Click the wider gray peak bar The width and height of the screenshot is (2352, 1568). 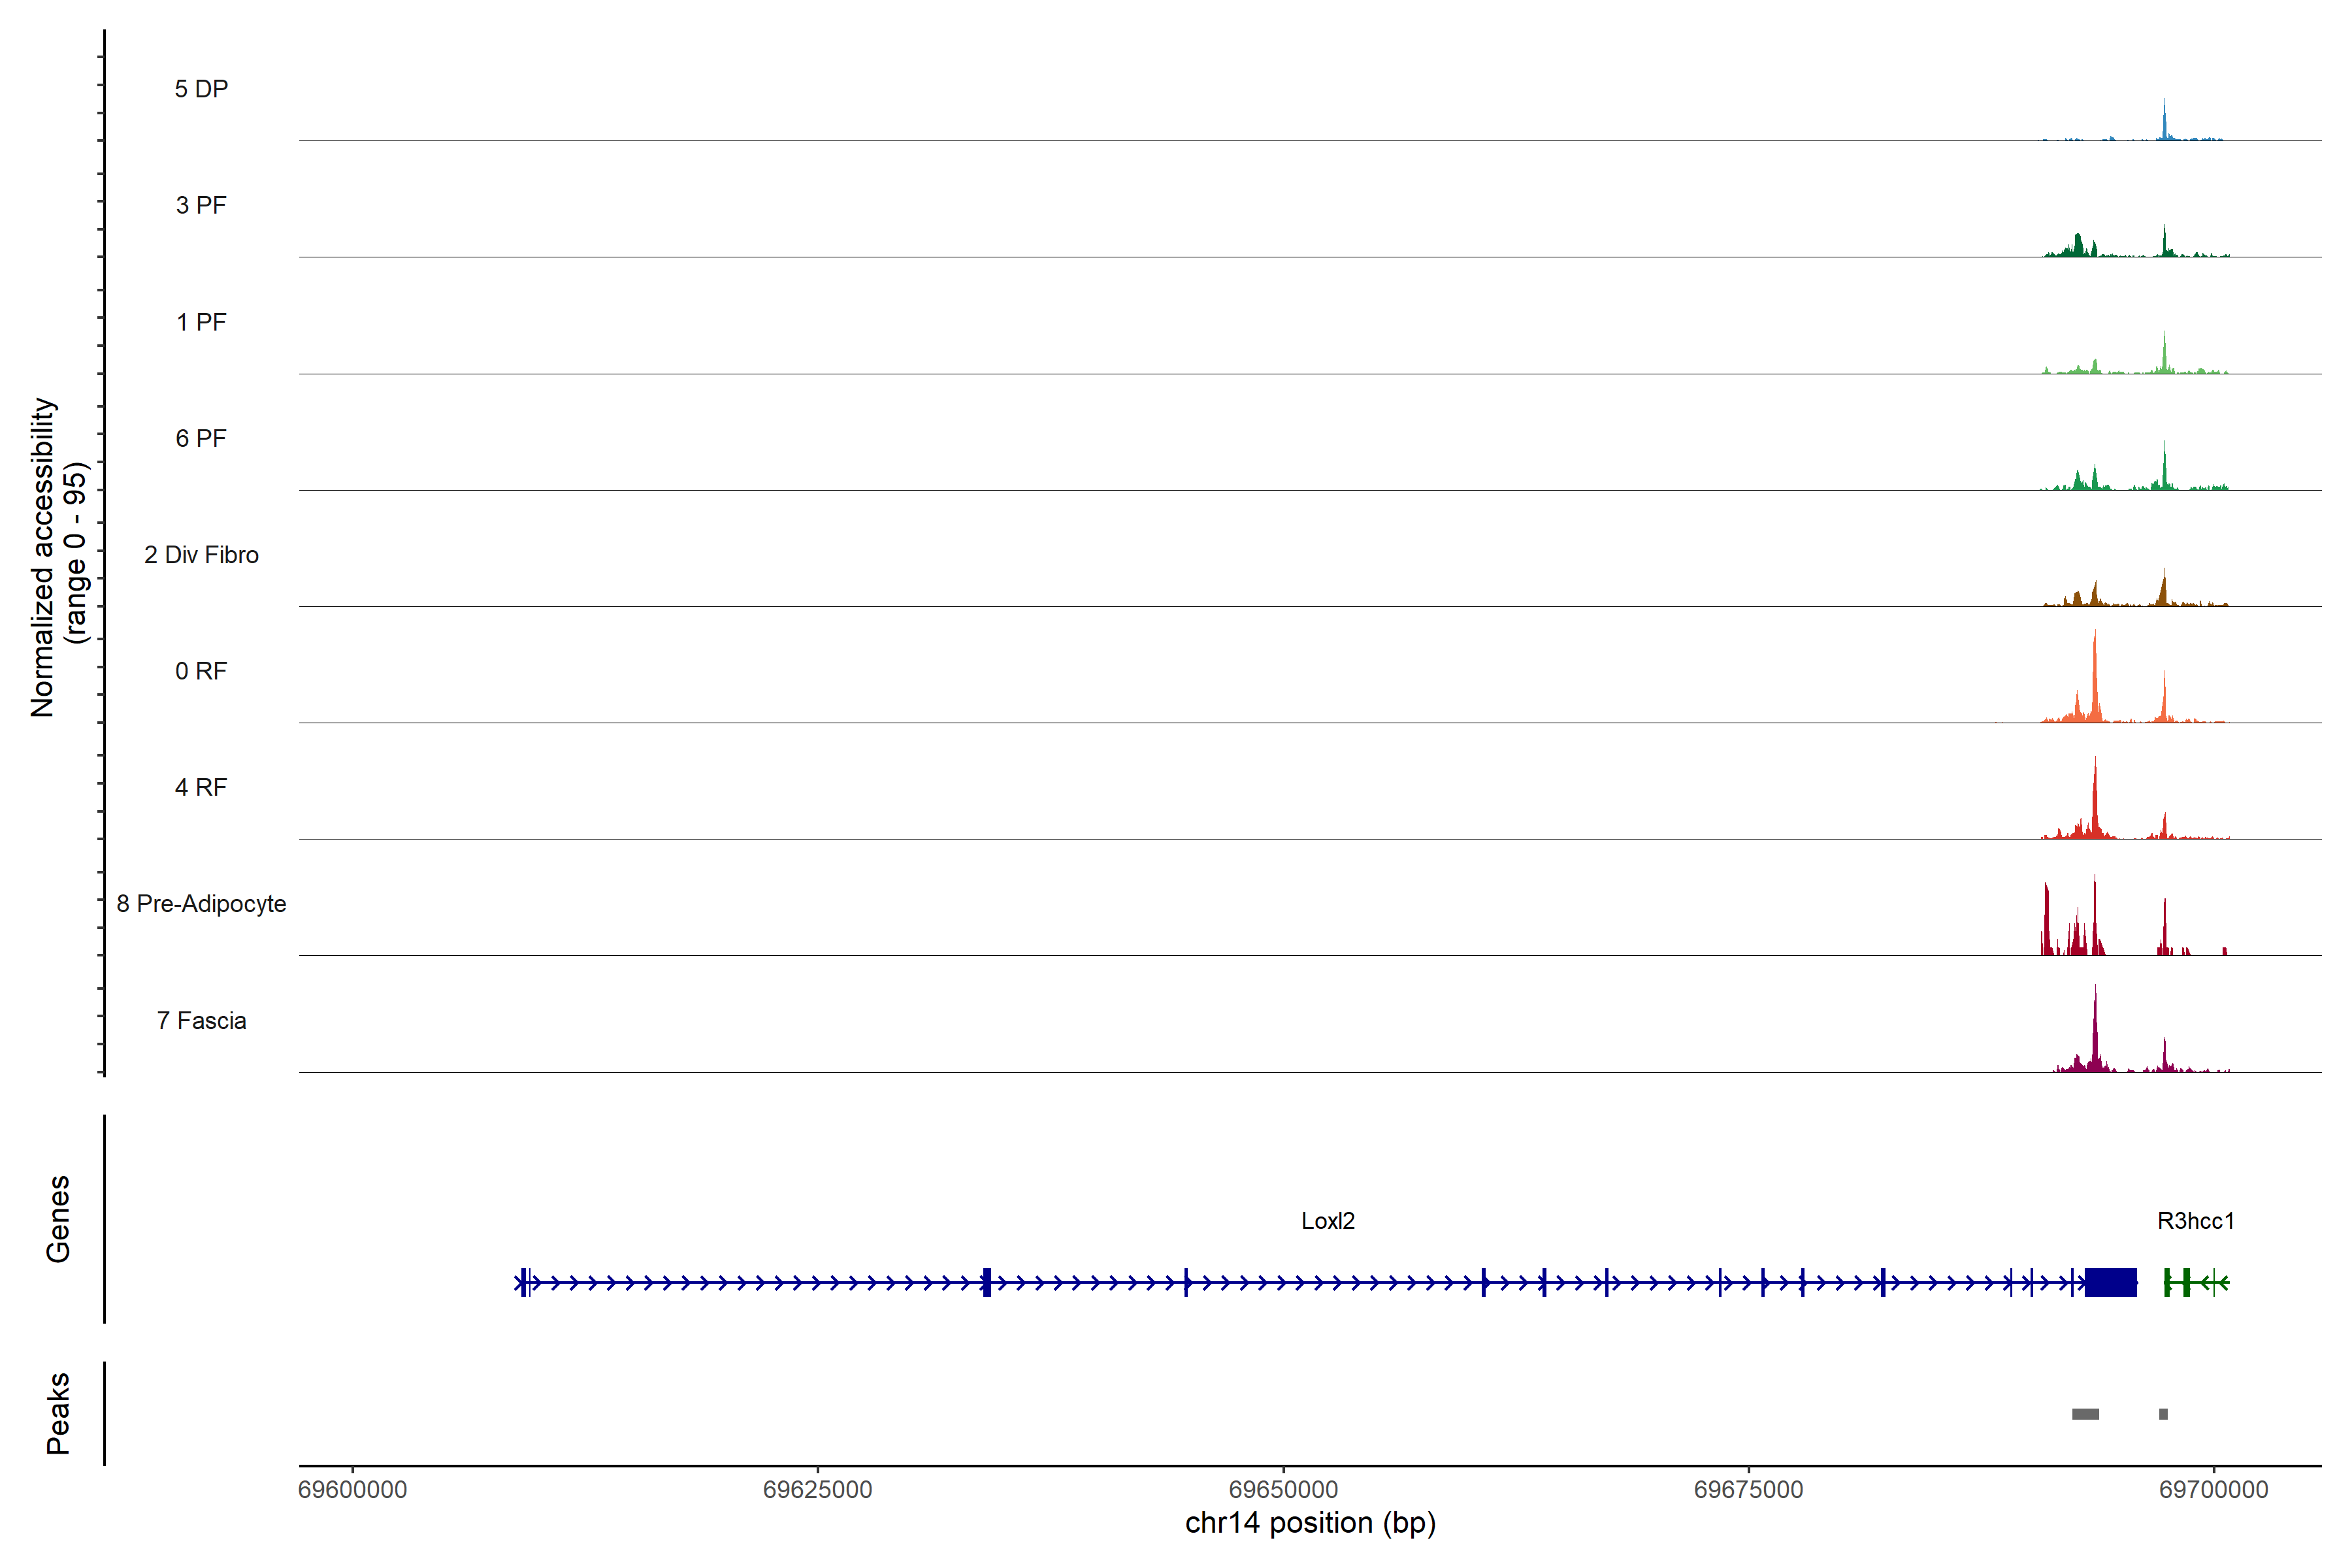point(2085,1414)
